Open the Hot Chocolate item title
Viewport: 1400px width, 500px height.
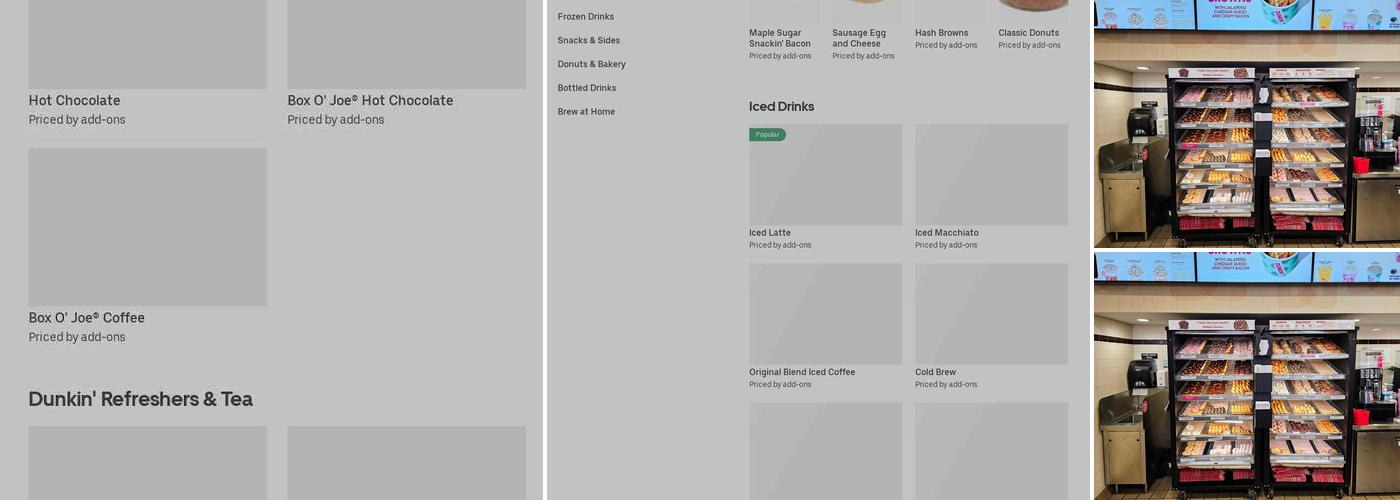[74, 101]
